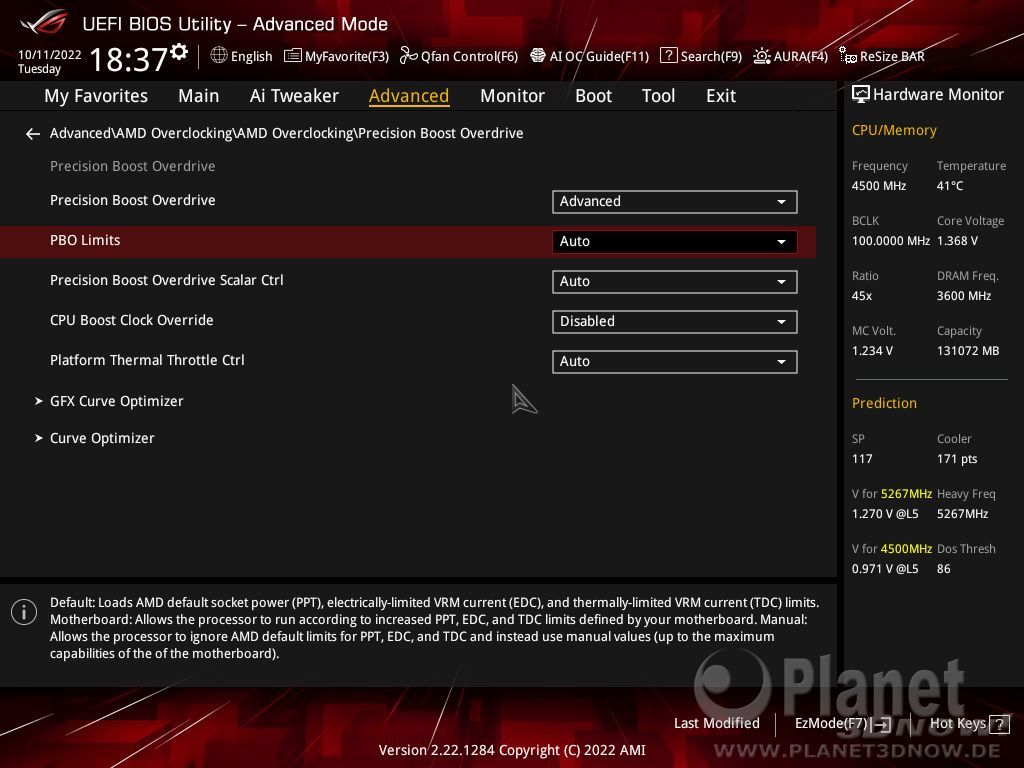1024x768 pixels.
Task: Click the 4500 MHz frequency value
Action: tap(878, 186)
